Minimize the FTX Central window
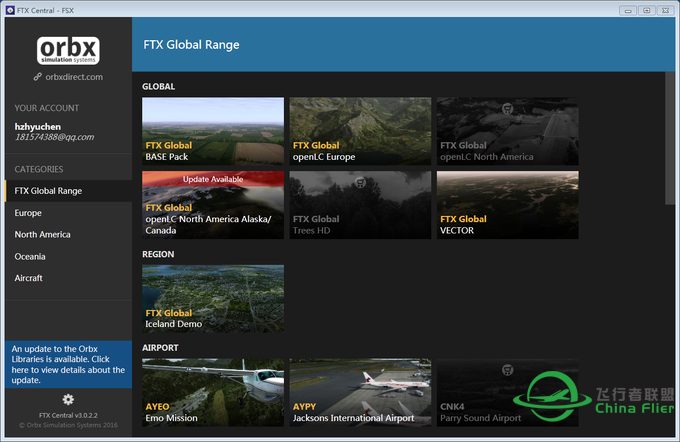The width and height of the screenshot is (680, 442). [628, 10]
